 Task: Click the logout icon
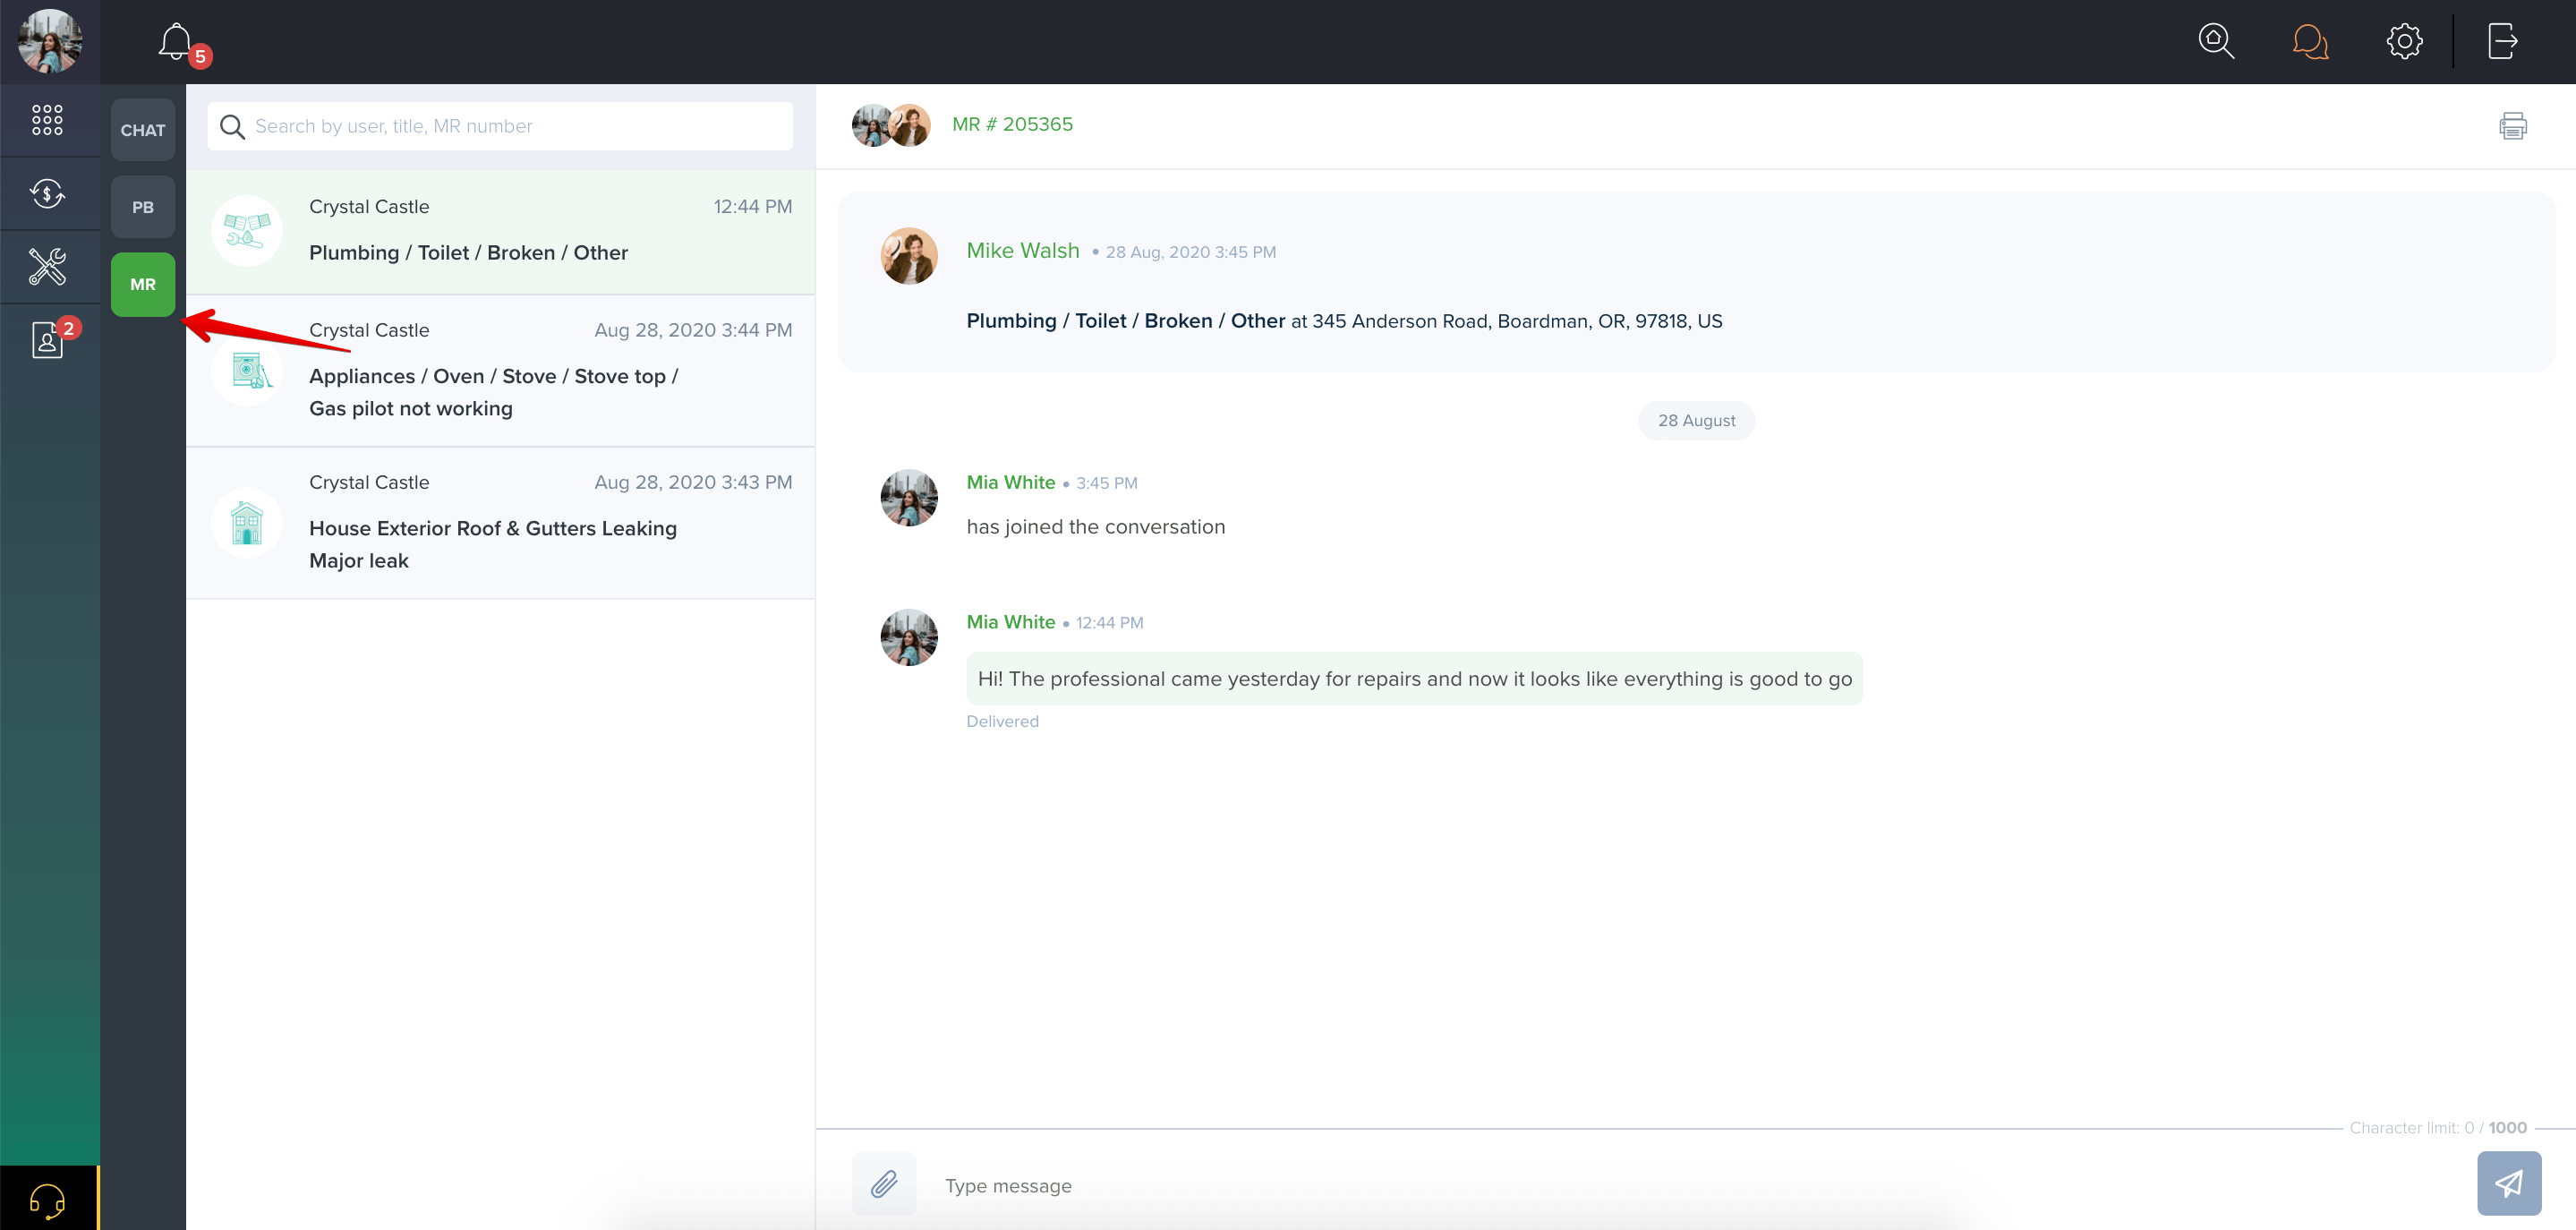click(x=2502, y=41)
